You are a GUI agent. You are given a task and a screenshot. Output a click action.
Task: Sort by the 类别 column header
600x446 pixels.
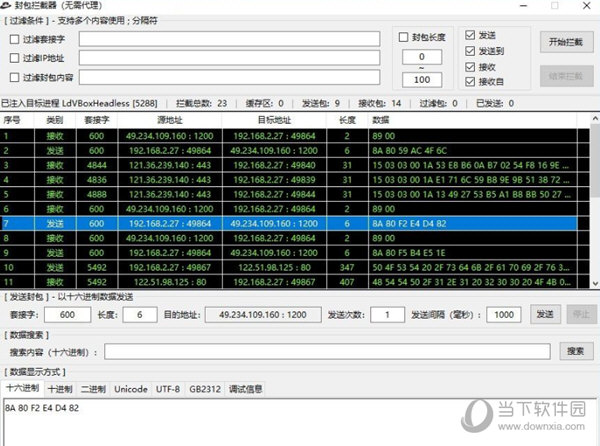(x=55, y=120)
